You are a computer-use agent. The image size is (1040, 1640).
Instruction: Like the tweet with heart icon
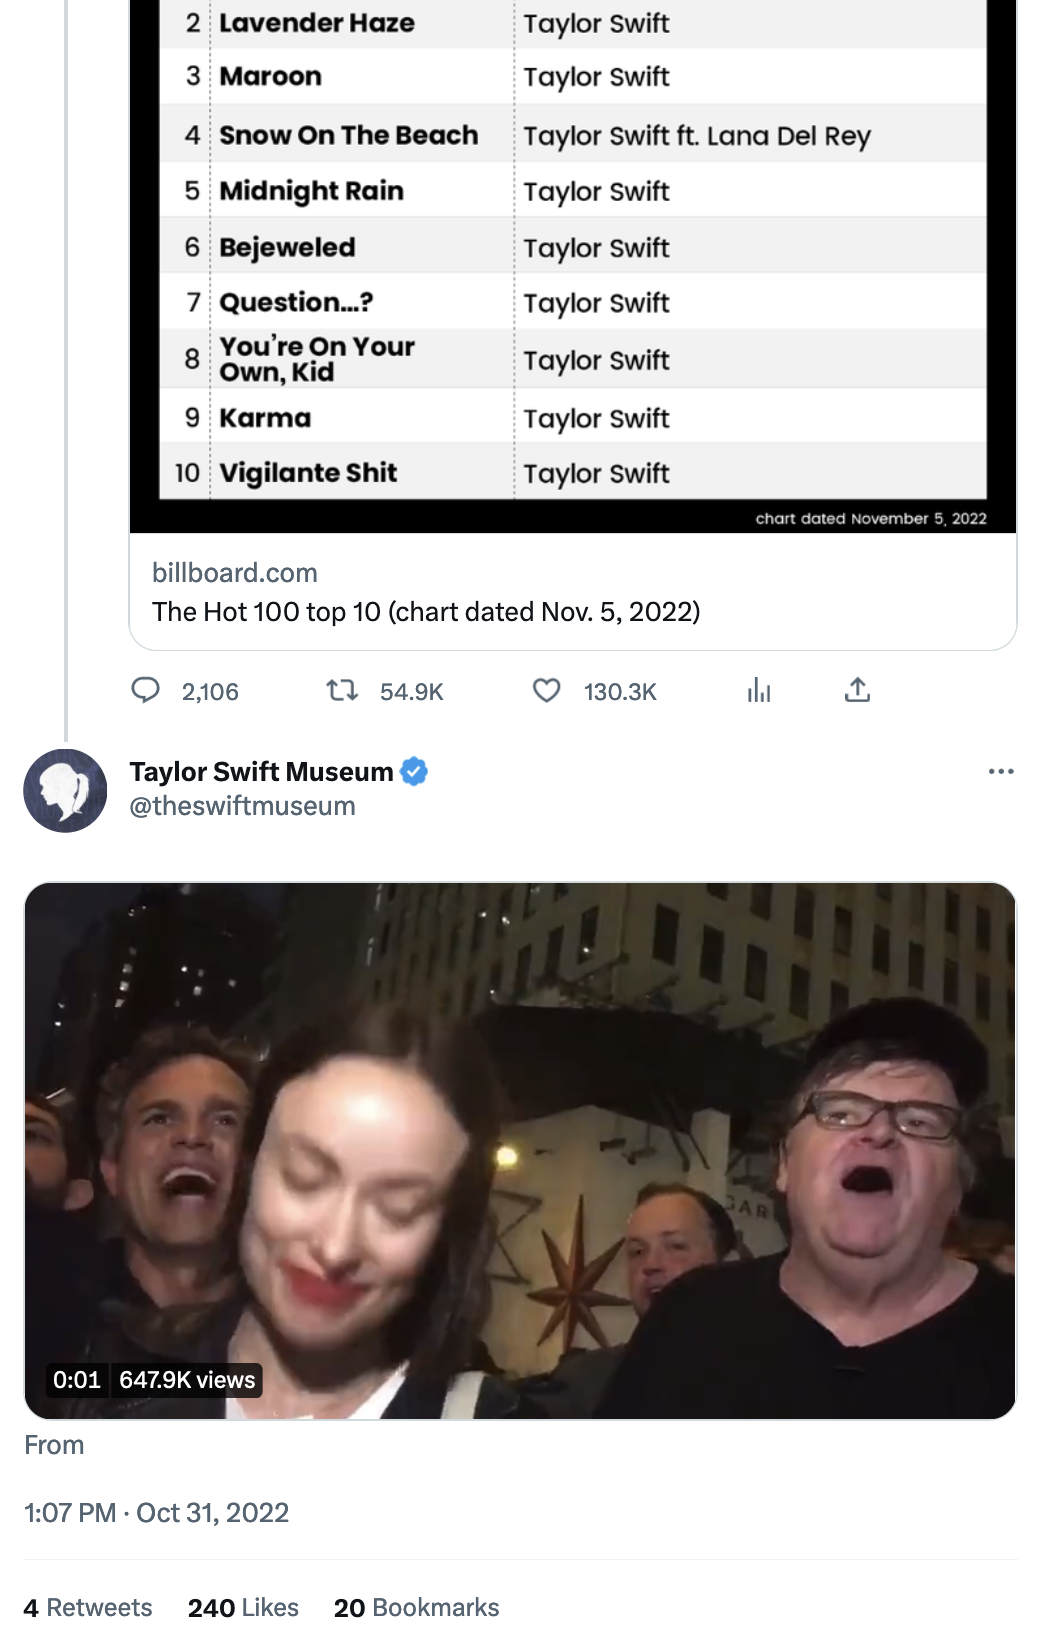(546, 690)
